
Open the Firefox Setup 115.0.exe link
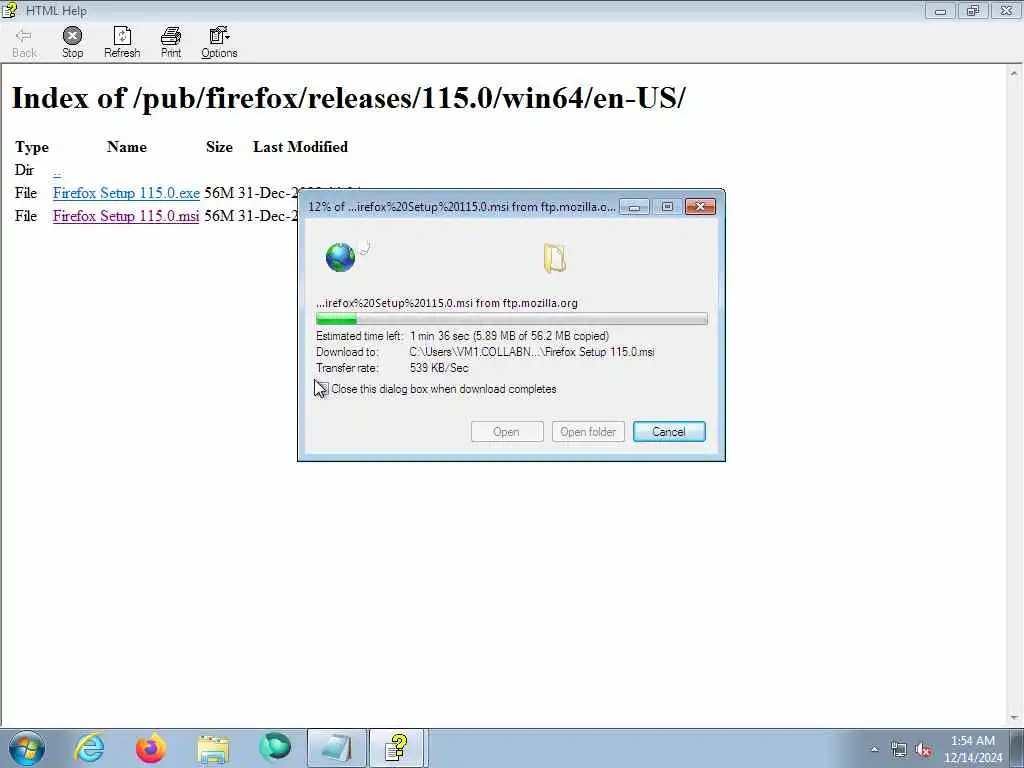tap(126, 193)
